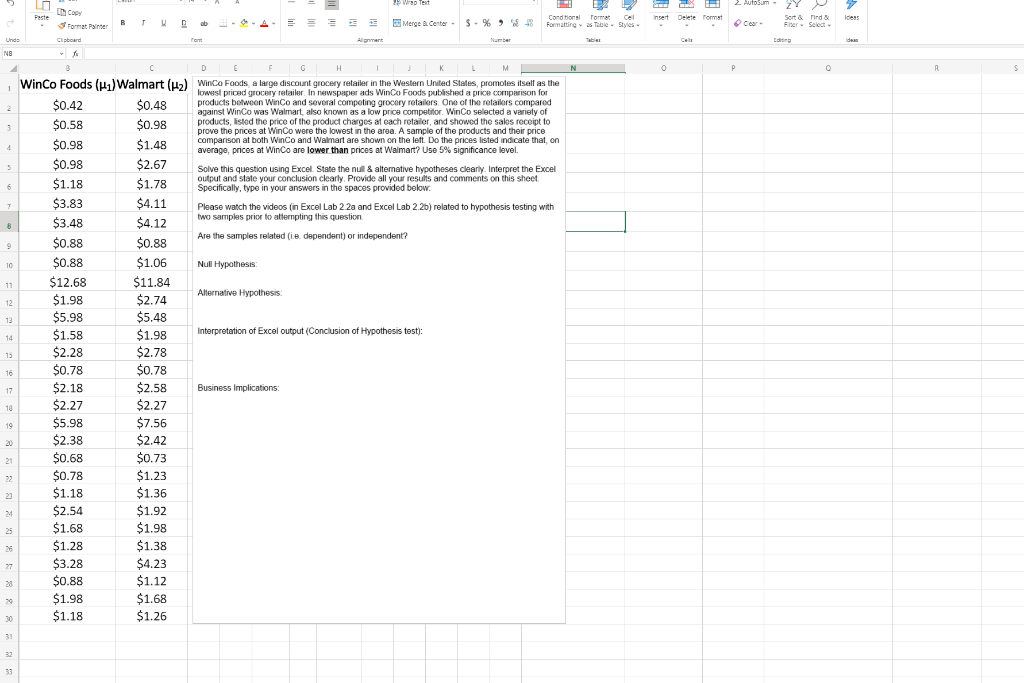1024x683 pixels.
Task: Select cell with value $12.68
Action: 67,282
